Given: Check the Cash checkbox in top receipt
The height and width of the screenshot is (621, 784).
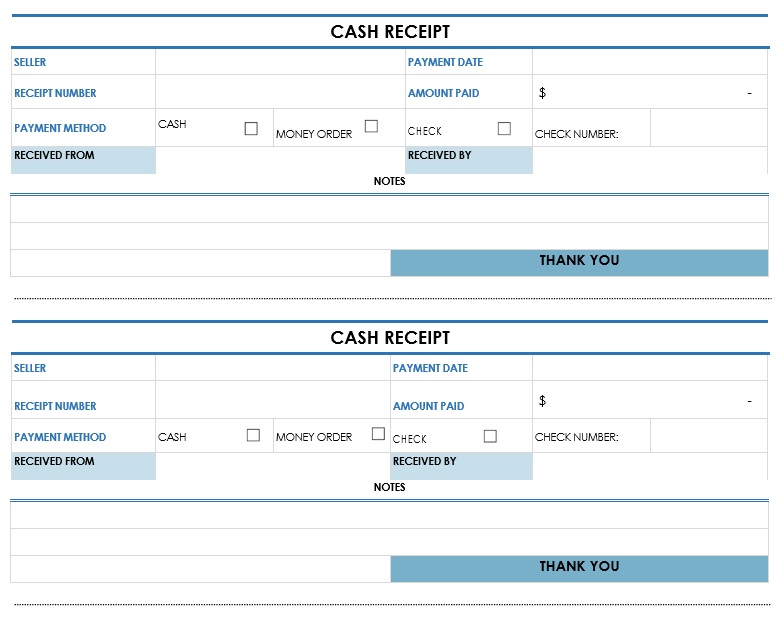Looking at the screenshot, I should (251, 128).
